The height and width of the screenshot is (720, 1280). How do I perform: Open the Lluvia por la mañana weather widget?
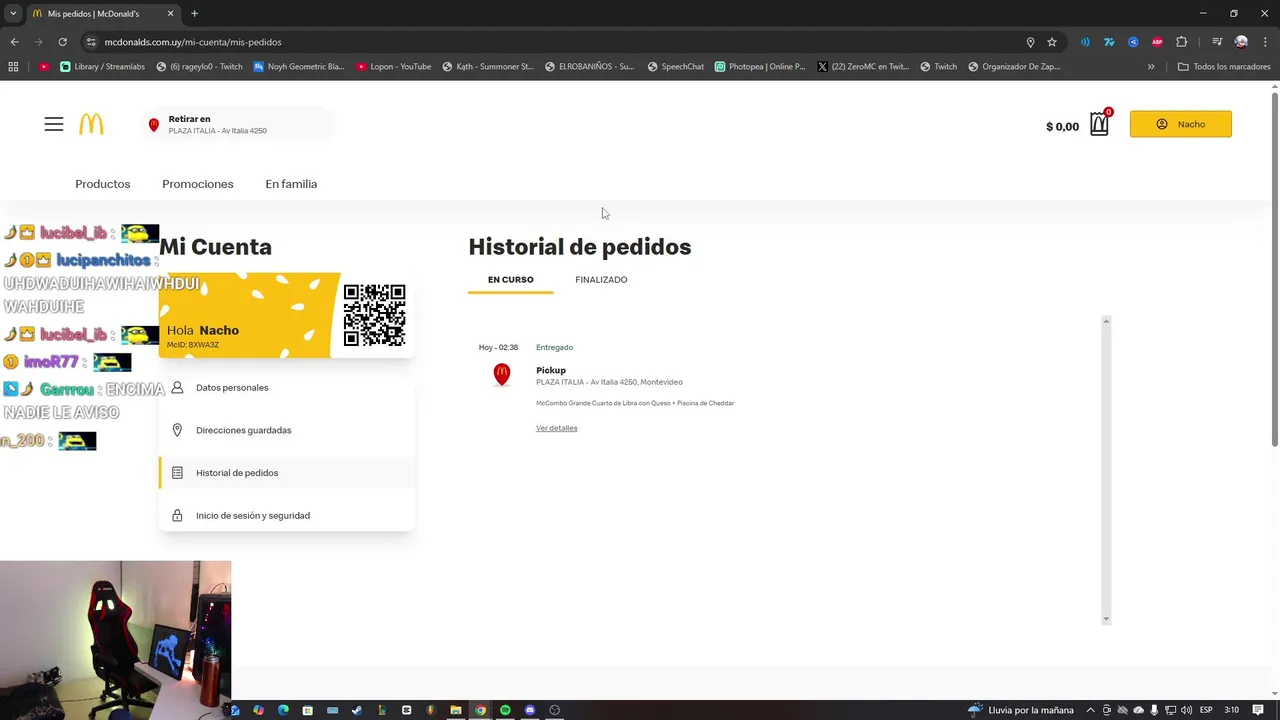(x=1021, y=710)
